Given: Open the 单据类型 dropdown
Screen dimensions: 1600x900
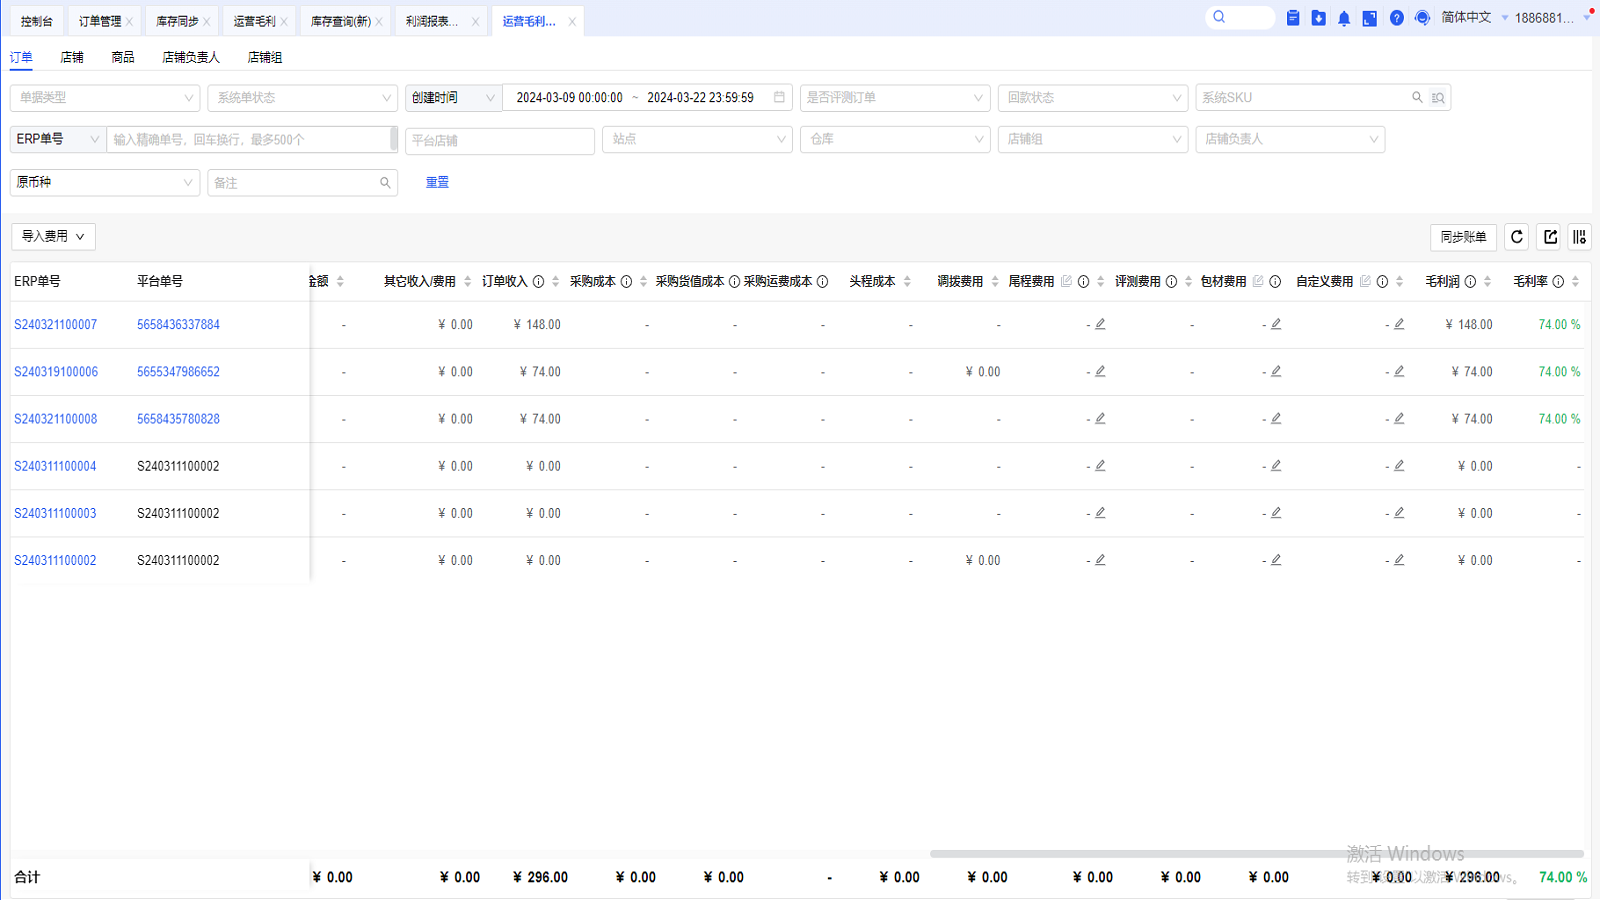Looking at the screenshot, I should pos(105,97).
